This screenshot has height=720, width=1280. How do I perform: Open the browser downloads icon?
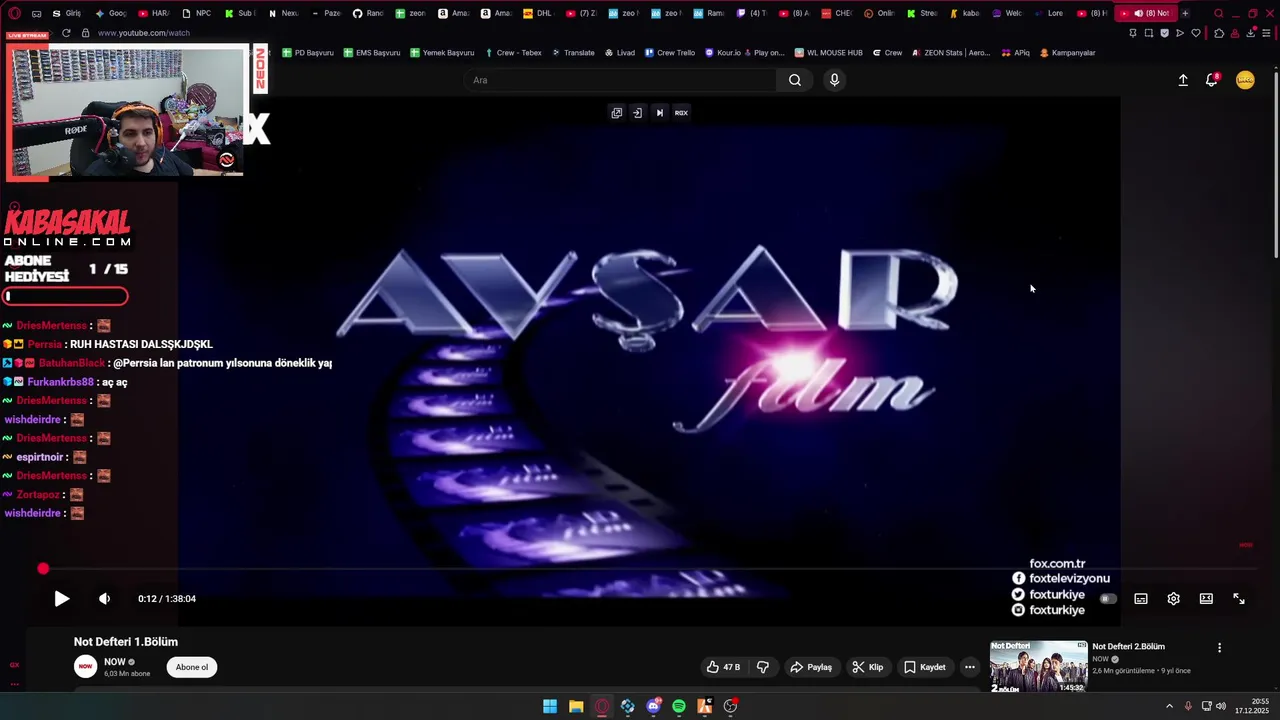[1250, 33]
